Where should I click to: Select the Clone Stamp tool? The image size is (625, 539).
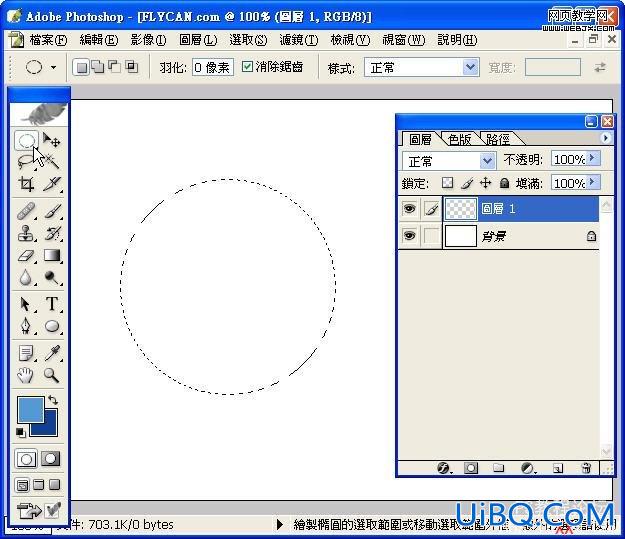26,233
